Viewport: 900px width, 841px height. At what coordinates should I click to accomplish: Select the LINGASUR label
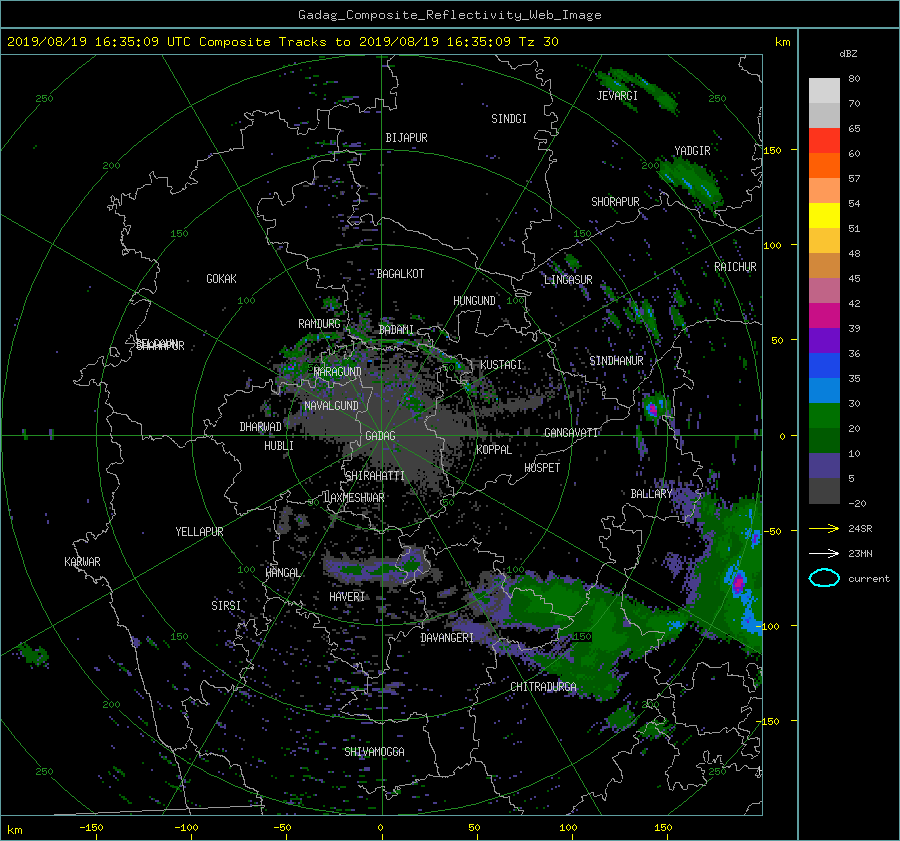click(568, 280)
